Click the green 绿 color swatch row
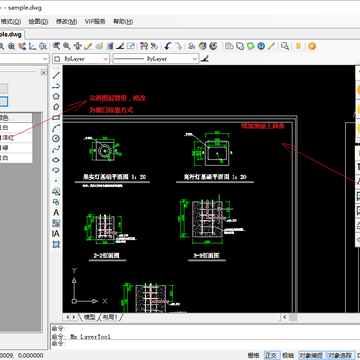The width and height of the screenshot is (360, 360). [x=16, y=148]
